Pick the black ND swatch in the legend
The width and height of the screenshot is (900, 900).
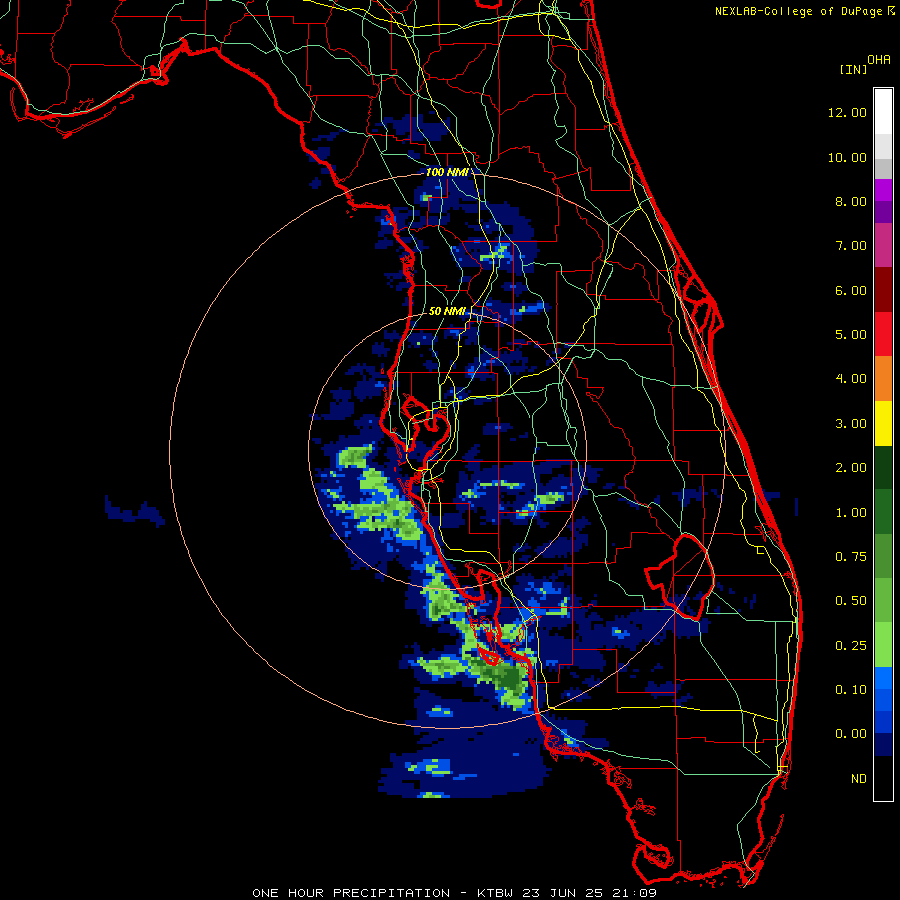pos(883,778)
